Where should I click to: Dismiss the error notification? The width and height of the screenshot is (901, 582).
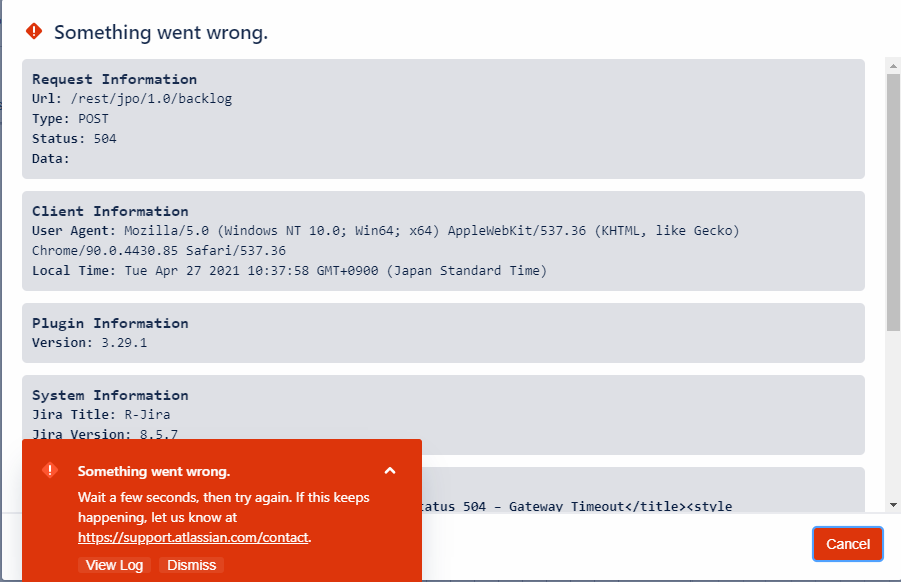tap(191, 565)
